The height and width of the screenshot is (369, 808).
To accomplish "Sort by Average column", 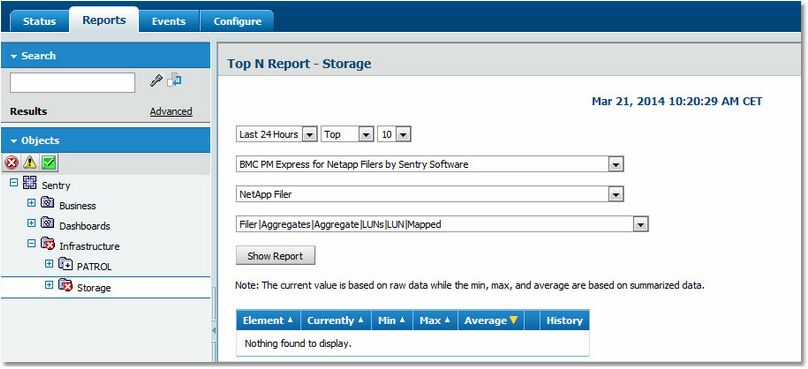I will [491, 320].
